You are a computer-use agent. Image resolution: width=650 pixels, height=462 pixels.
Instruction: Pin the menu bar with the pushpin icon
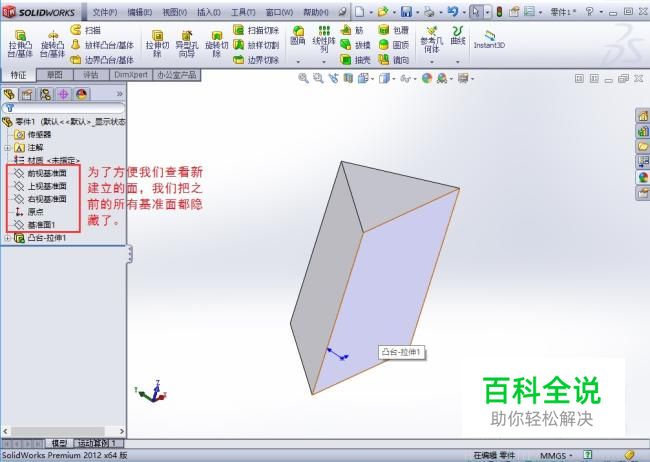coord(342,12)
